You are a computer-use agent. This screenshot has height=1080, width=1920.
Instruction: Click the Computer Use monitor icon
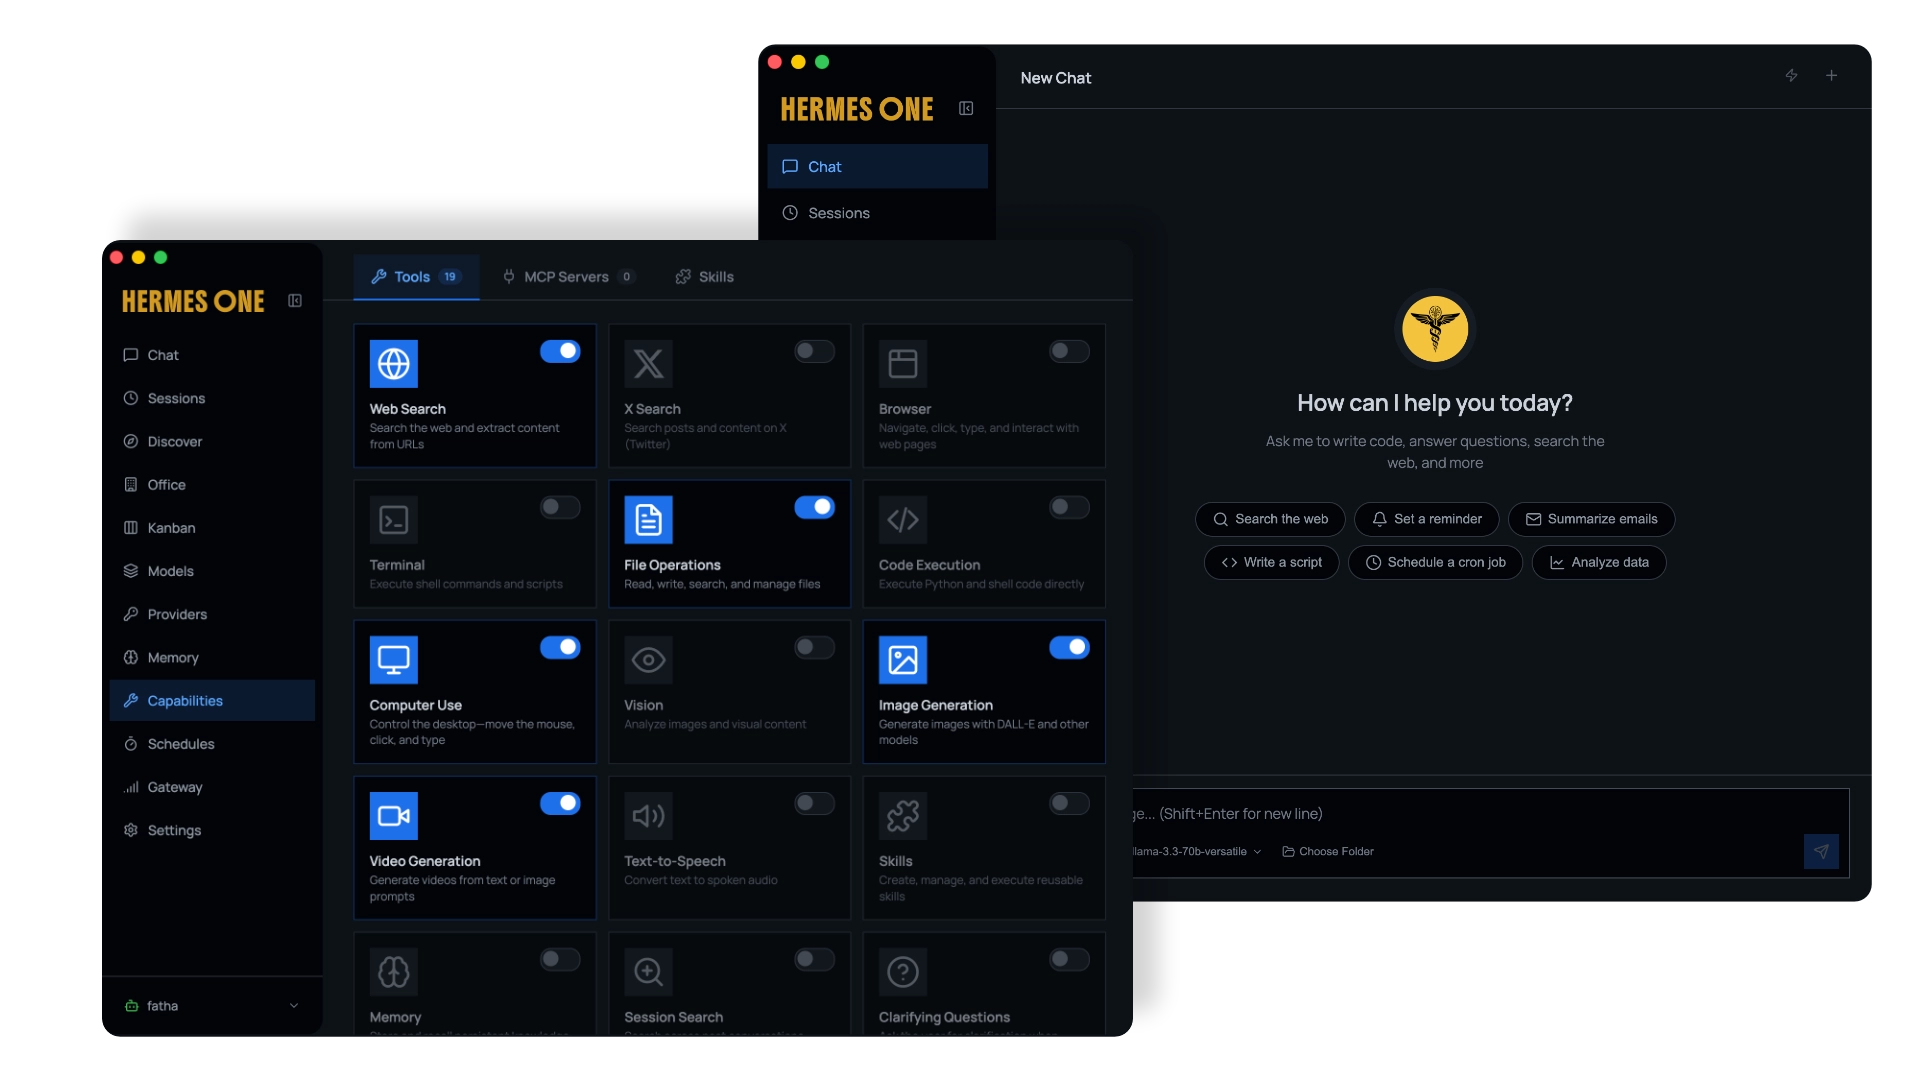coord(393,659)
